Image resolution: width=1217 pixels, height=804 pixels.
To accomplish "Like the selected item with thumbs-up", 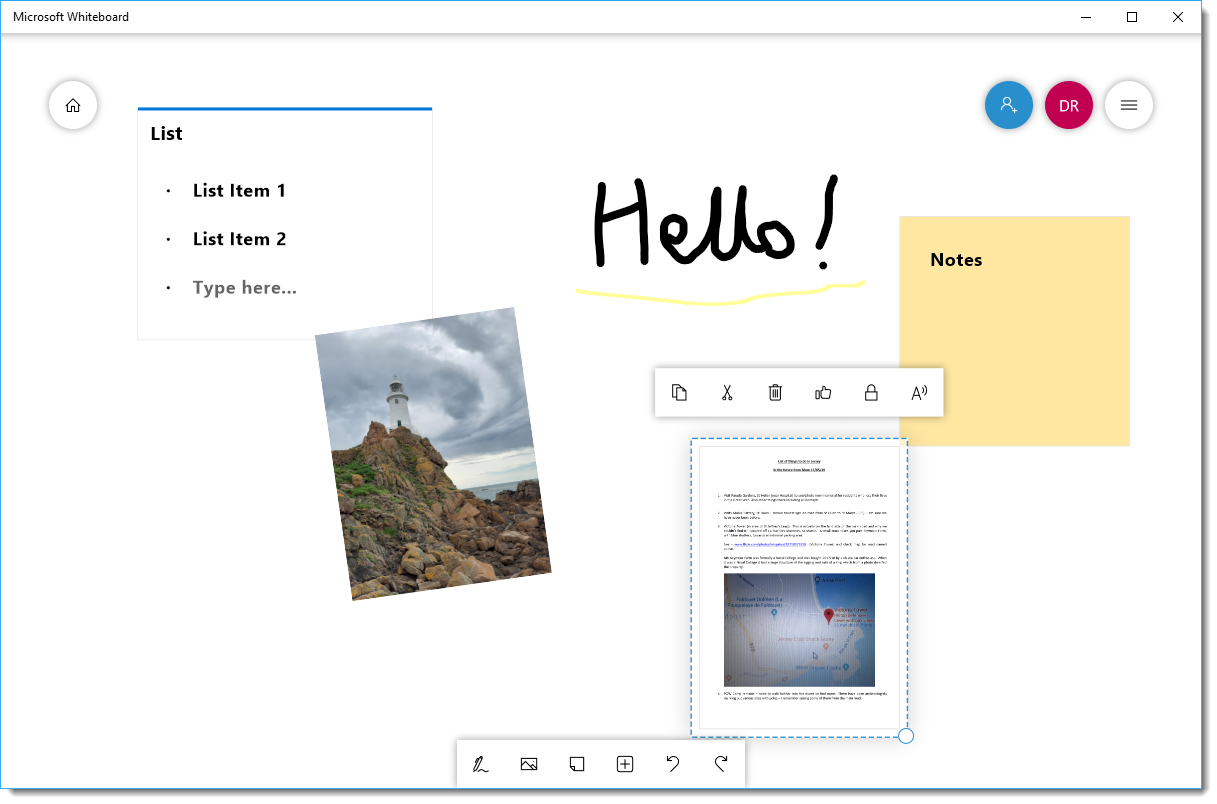I will click(x=823, y=393).
